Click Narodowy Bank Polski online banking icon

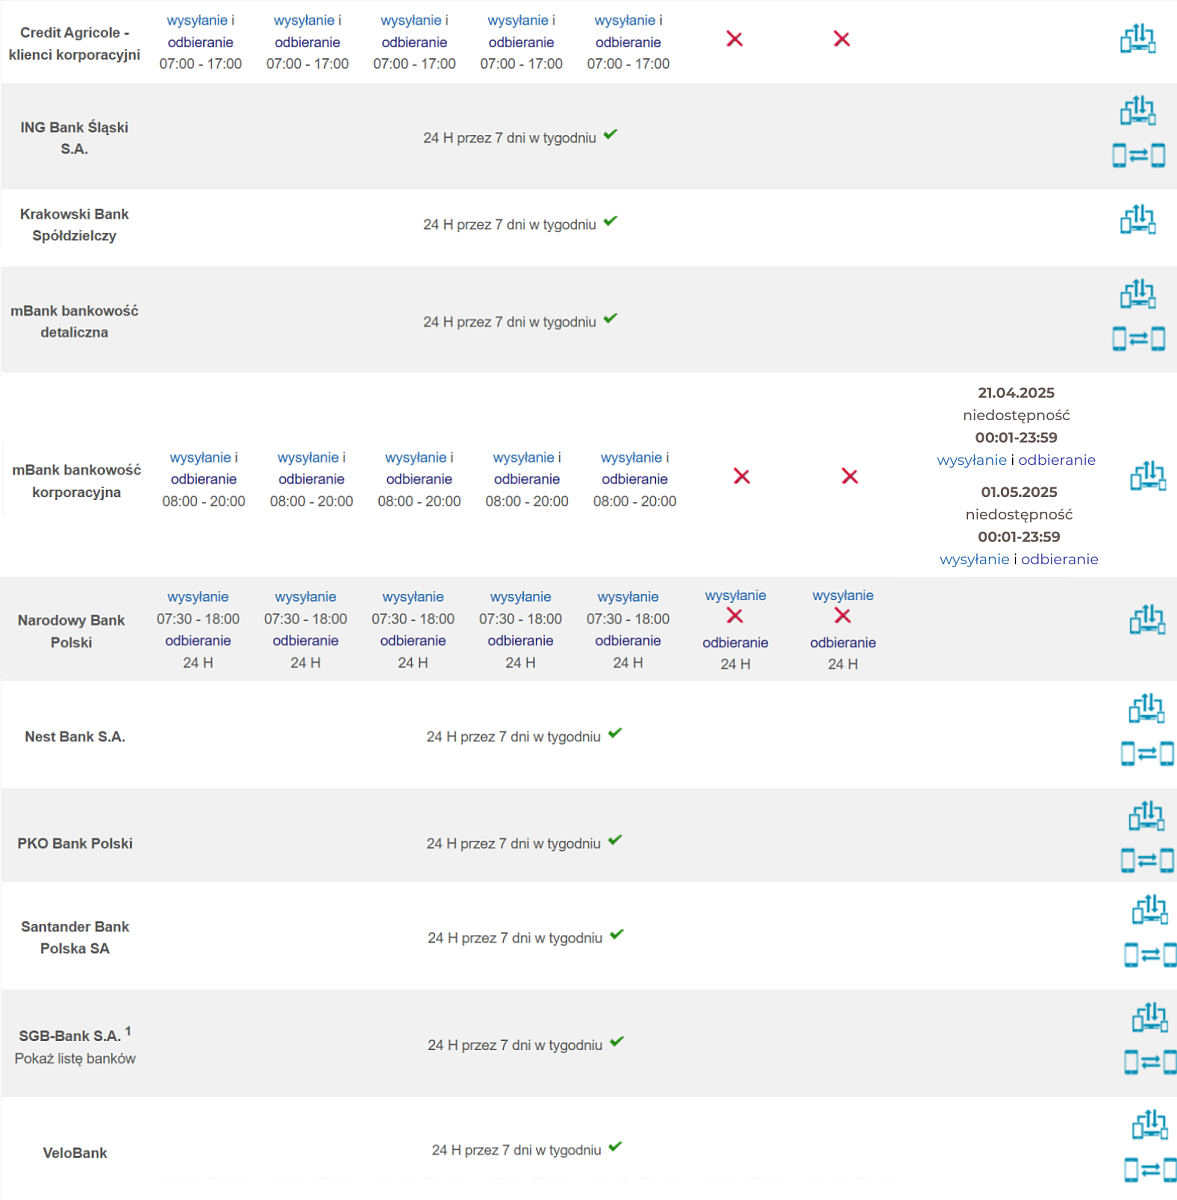tap(1148, 620)
